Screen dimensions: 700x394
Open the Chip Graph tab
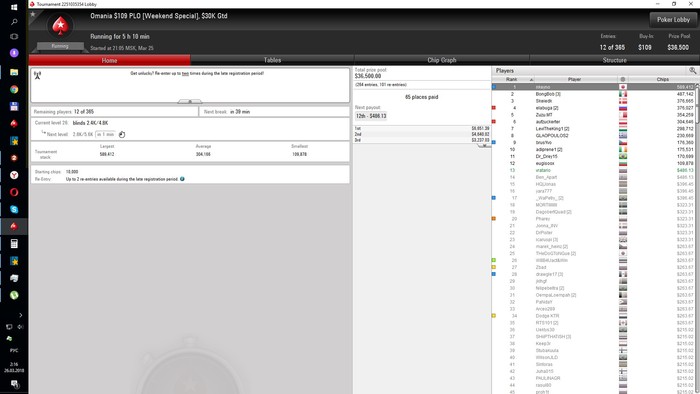[x=442, y=60]
